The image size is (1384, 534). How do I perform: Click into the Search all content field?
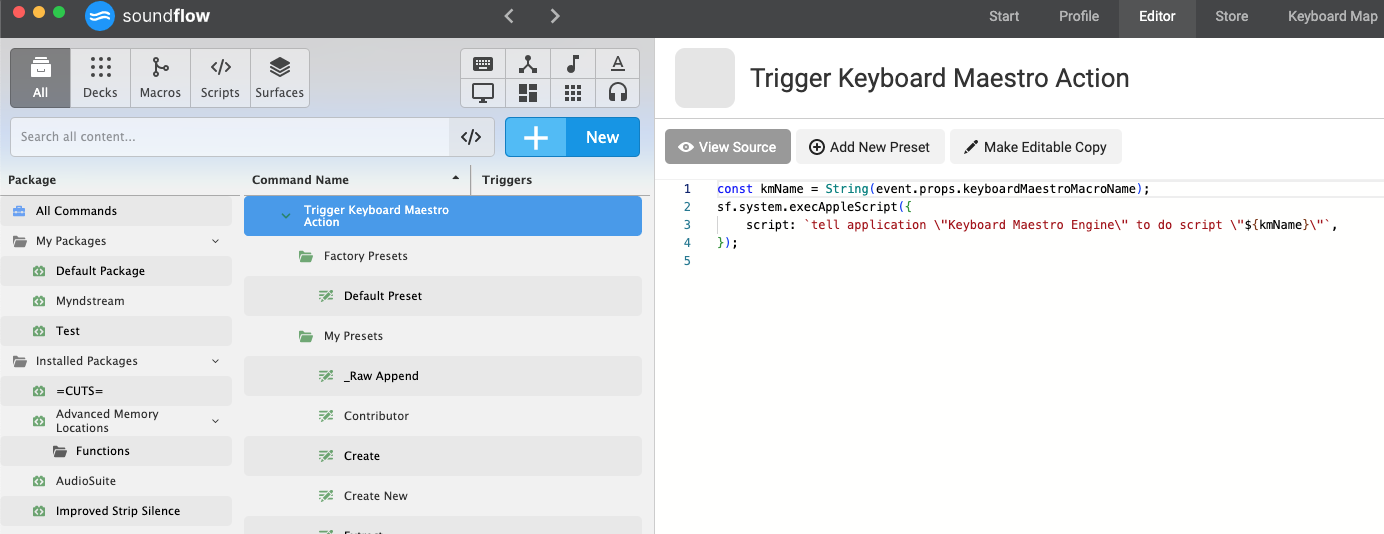[230, 137]
